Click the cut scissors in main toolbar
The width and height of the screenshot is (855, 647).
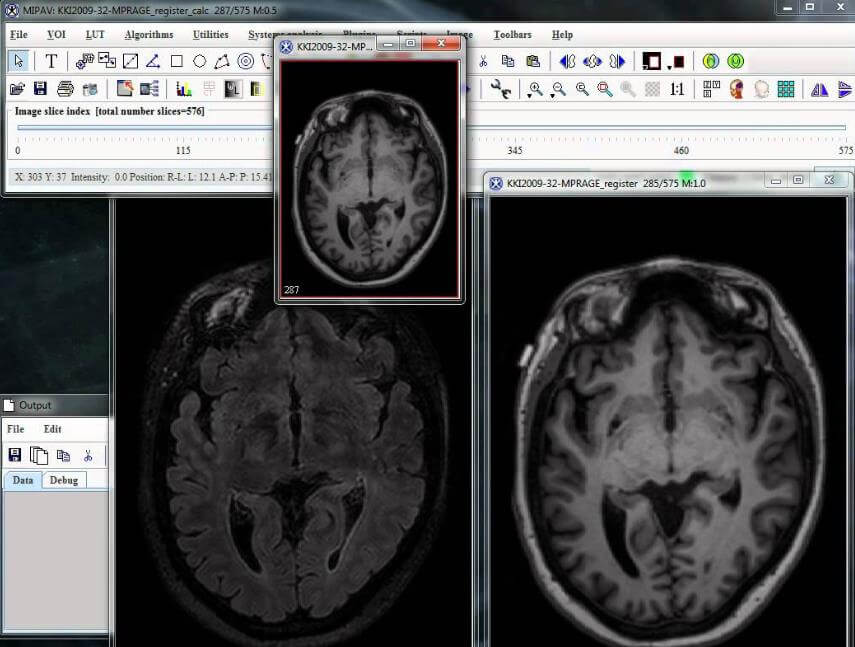click(483, 61)
